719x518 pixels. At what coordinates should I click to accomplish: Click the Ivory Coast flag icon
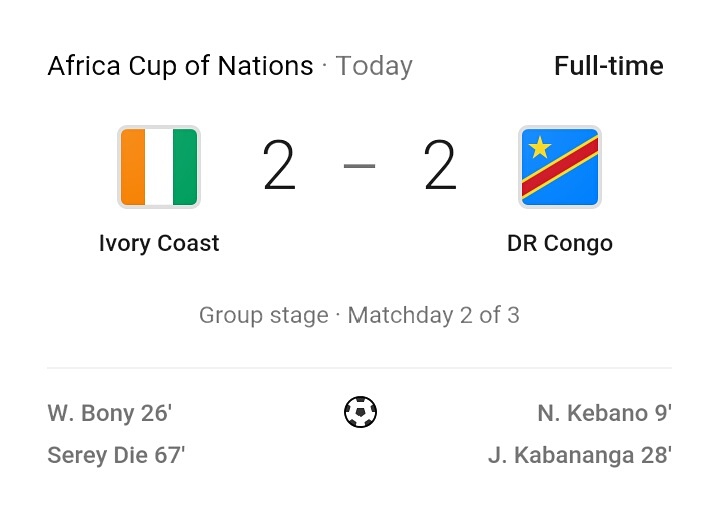point(159,167)
